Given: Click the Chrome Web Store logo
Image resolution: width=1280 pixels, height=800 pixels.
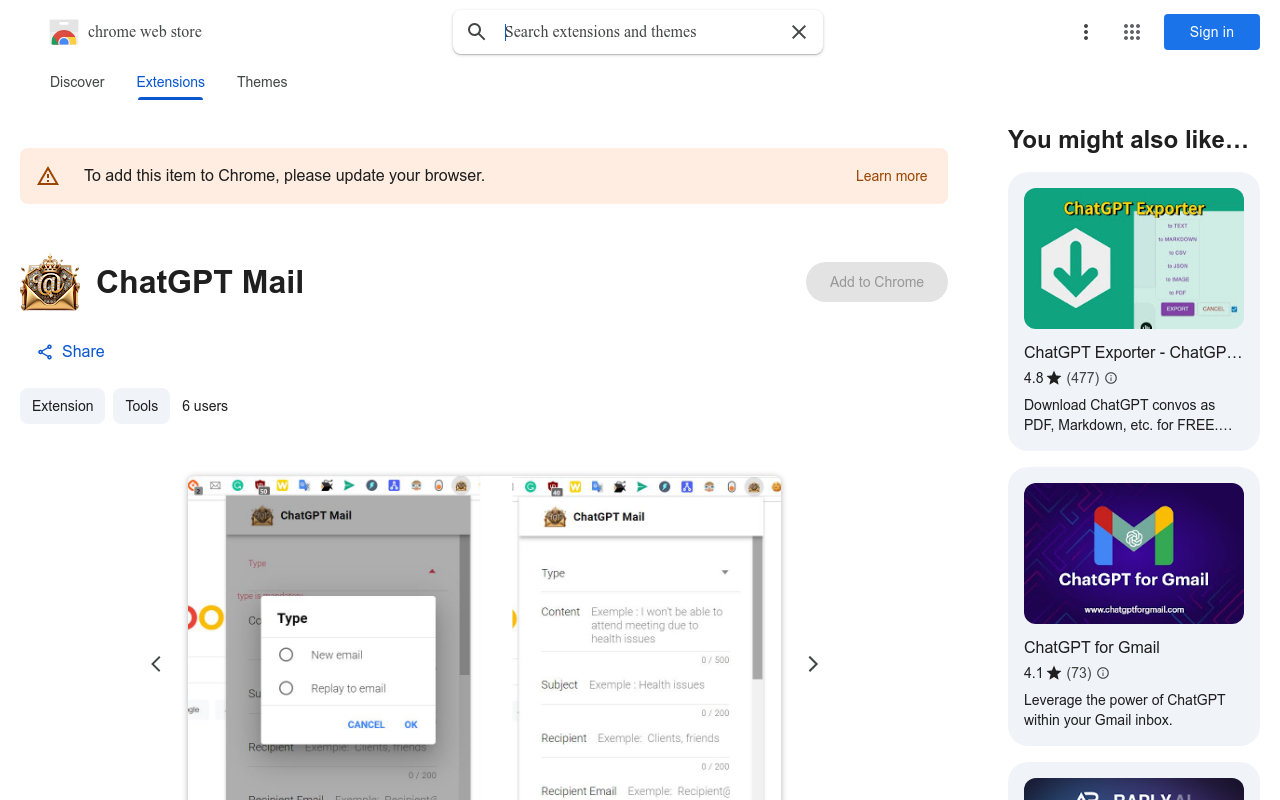Looking at the screenshot, I should [64, 32].
